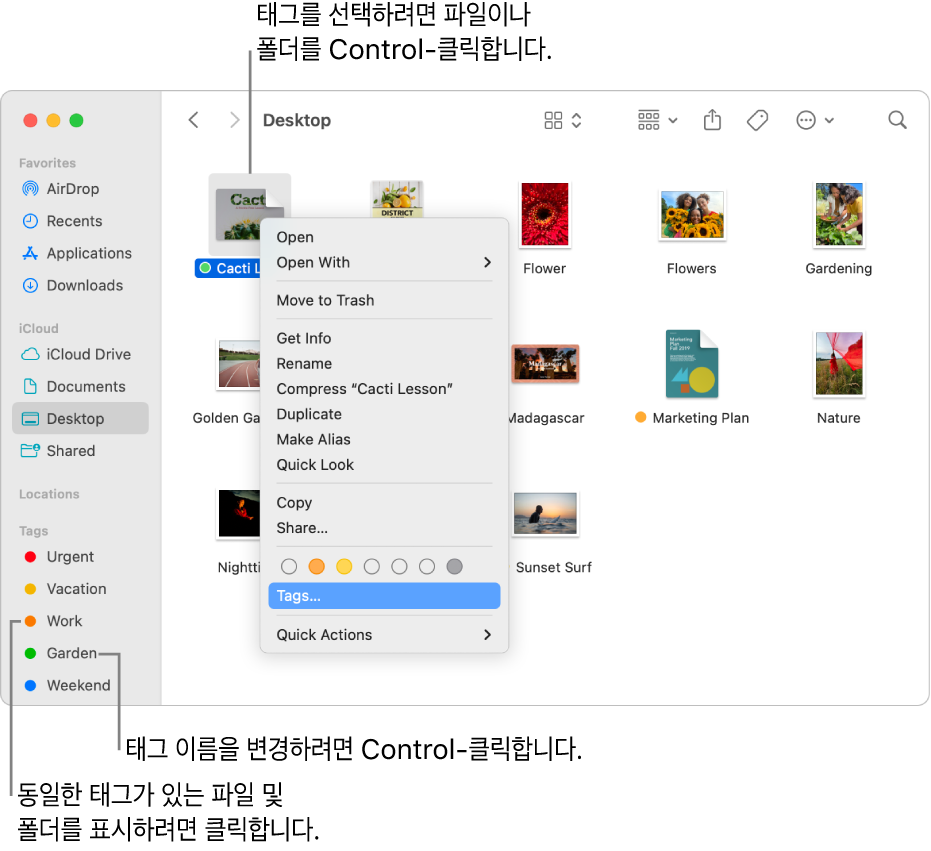Viewport: 931px width, 851px height.
Task: Select the Gardening image thumbnail
Action: click(839, 214)
